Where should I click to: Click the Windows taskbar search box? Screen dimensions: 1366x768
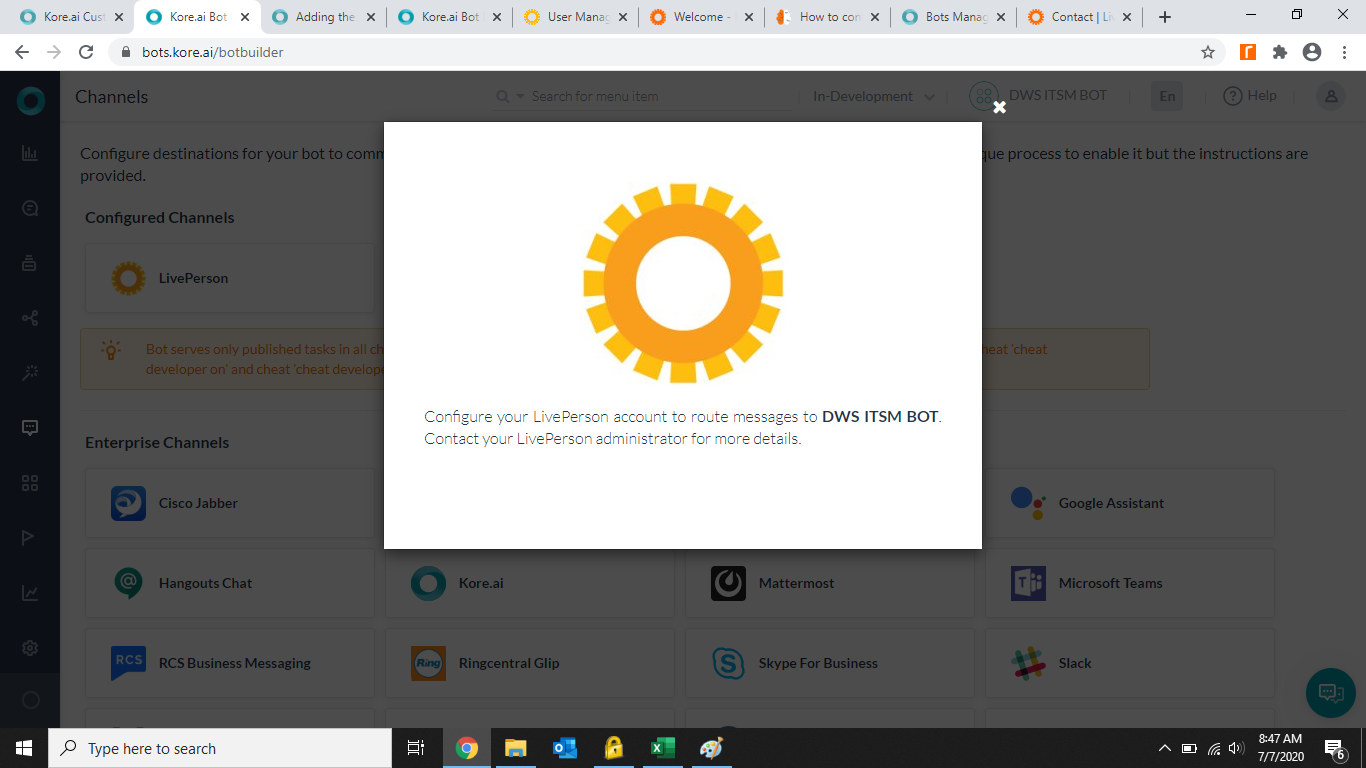tap(219, 748)
